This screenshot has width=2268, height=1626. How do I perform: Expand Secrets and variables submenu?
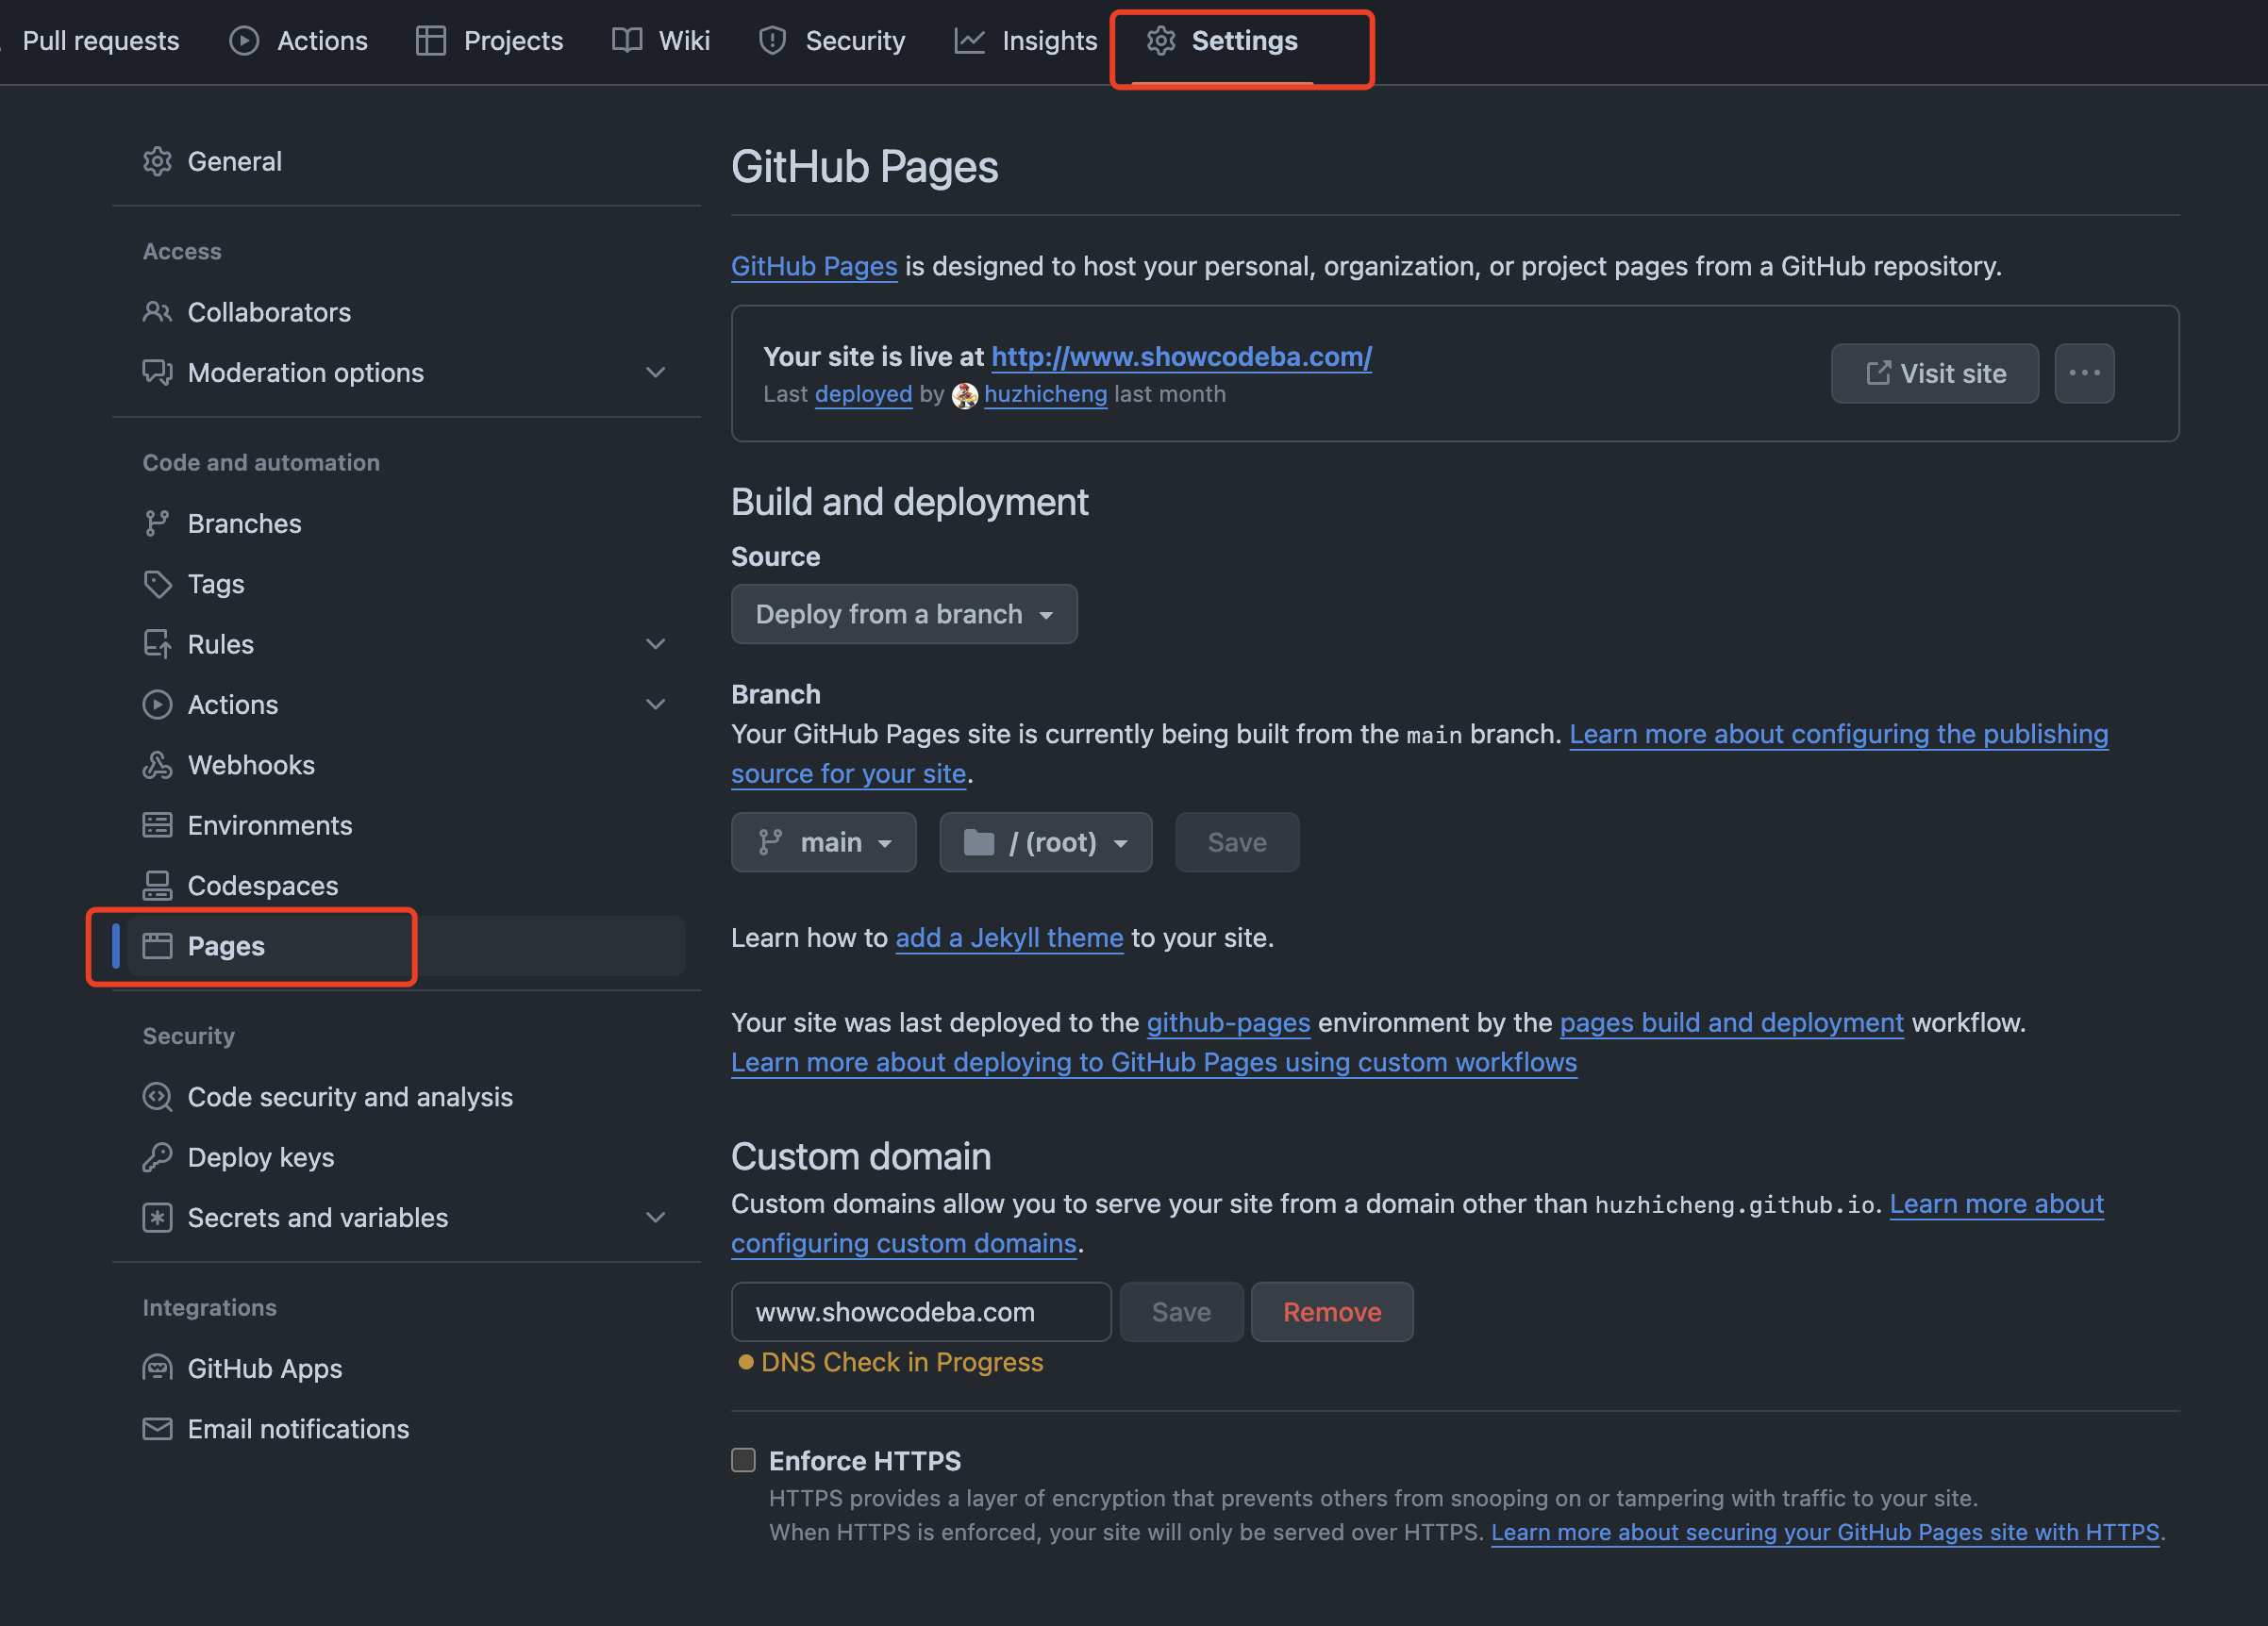(655, 1217)
